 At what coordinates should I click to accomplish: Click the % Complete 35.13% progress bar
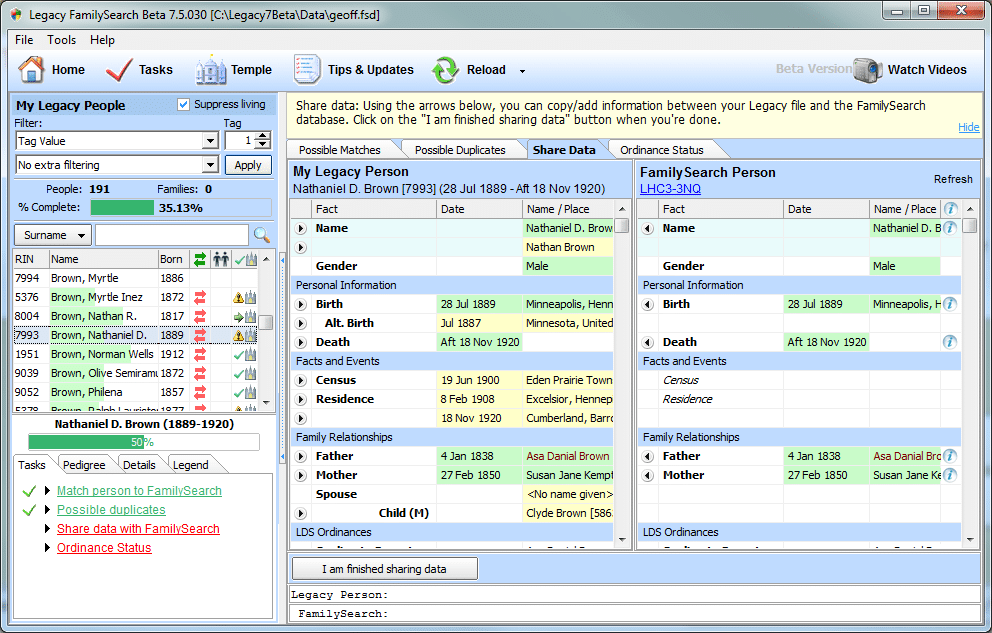pyautogui.click(x=181, y=207)
